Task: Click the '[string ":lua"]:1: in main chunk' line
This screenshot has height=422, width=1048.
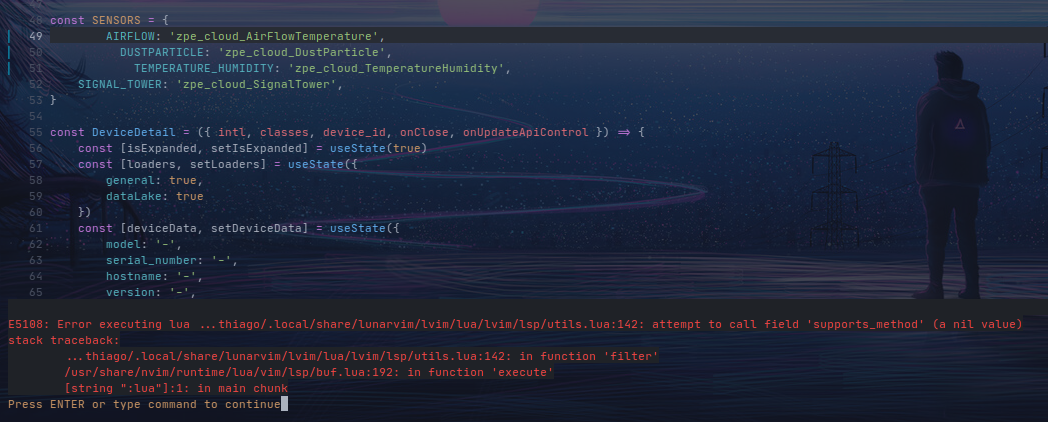Action: click(x=176, y=389)
